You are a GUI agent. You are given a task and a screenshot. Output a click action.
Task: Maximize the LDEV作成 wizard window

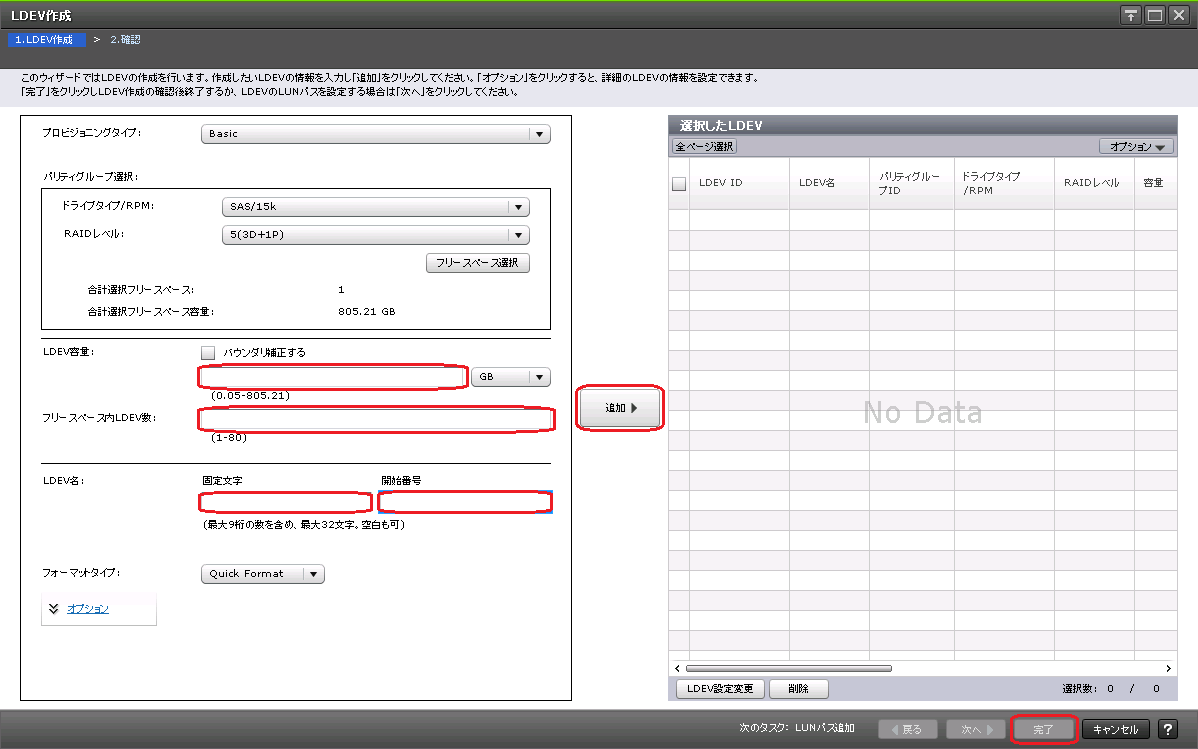coord(1155,16)
